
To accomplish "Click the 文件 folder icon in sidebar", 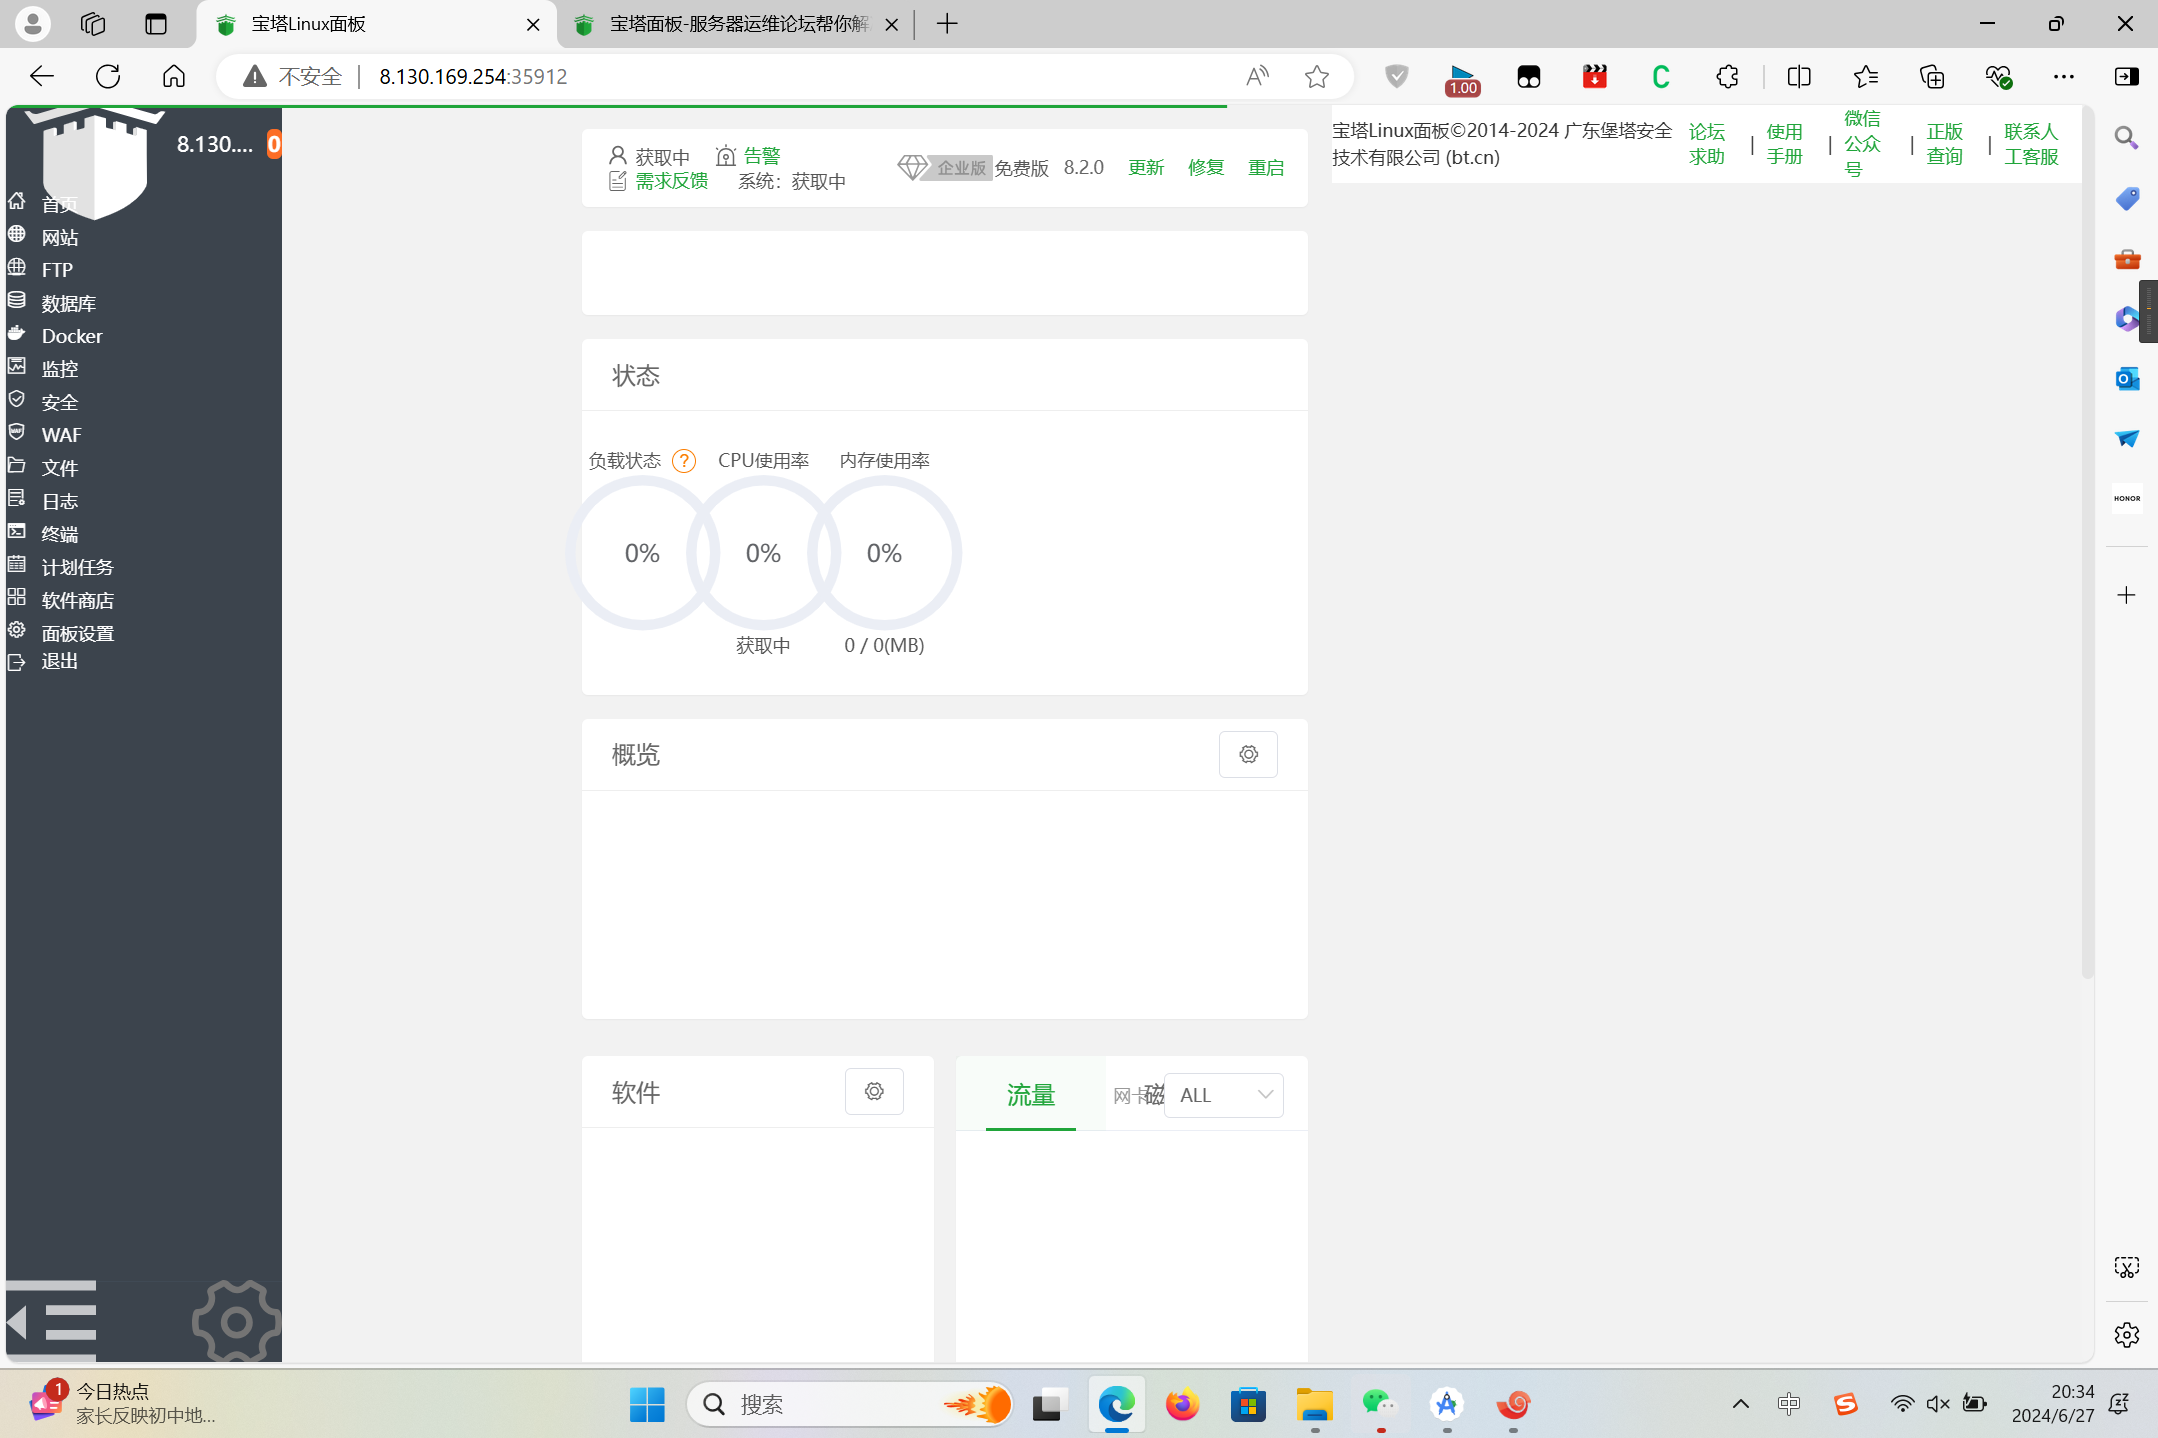I will tap(17, 465).
